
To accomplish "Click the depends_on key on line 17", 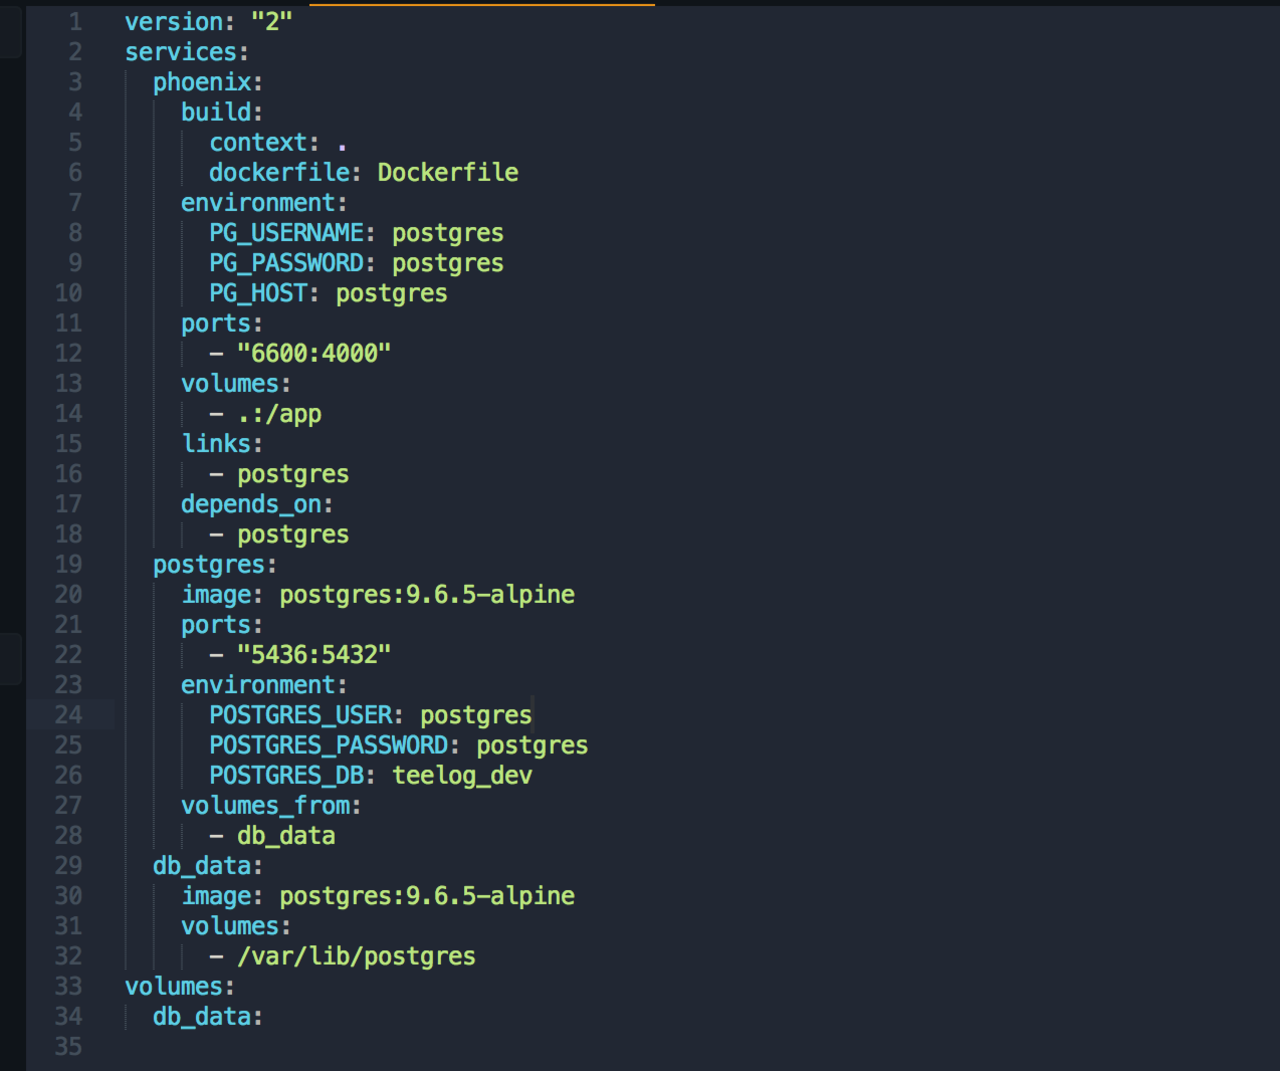I will tap(250, 504).
